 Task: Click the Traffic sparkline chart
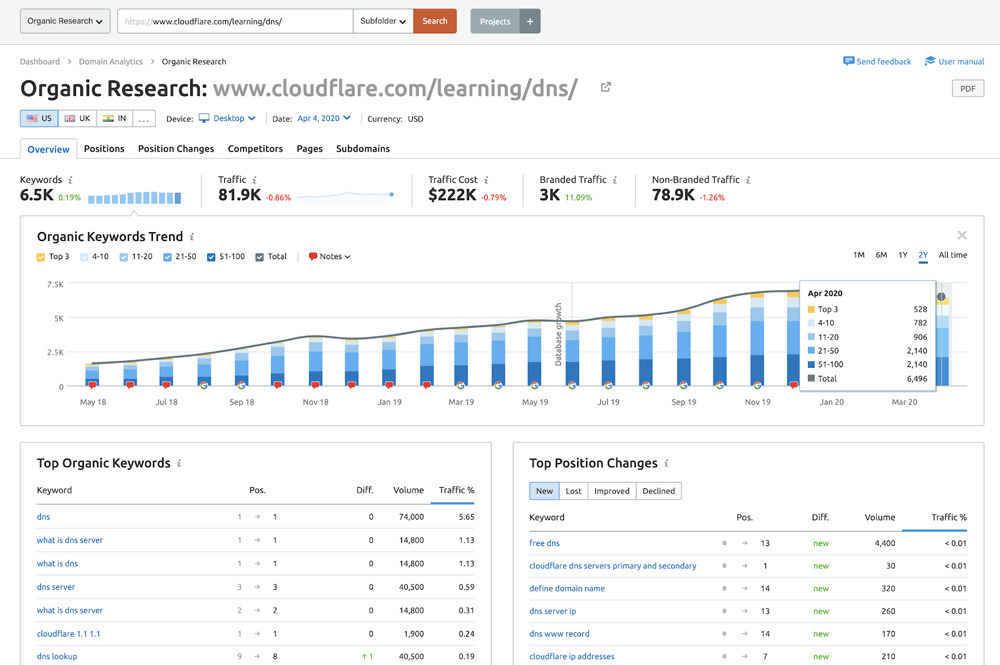pos(345,196)
